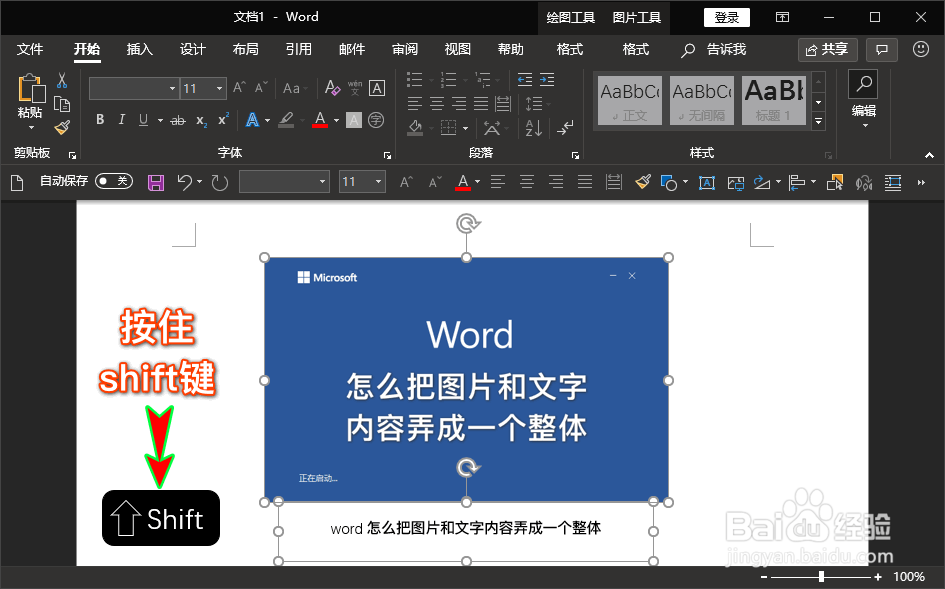This screenshot has width=945, height=589.
Task: Click text highlight color pen
Action: [x=286, y=120]
